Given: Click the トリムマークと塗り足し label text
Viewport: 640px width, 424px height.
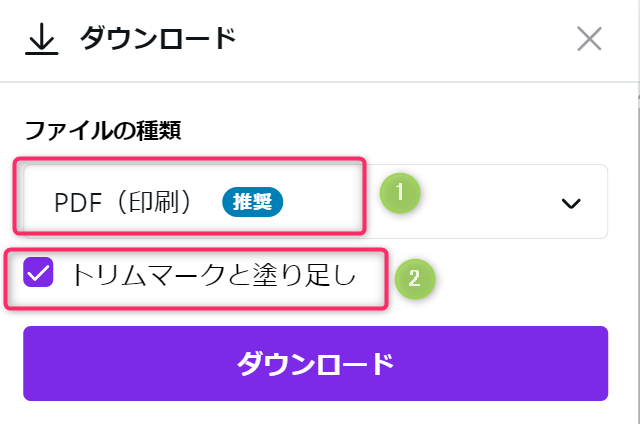Looking at the screenshot, I should pyautogui.click(x=213, y=273).
